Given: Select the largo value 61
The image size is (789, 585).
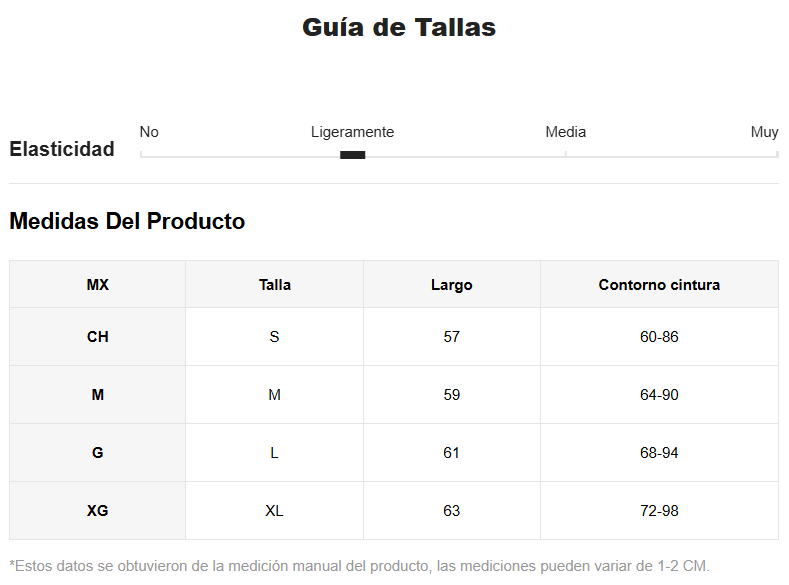Looking at the screenshot, I should coord(451,453).
